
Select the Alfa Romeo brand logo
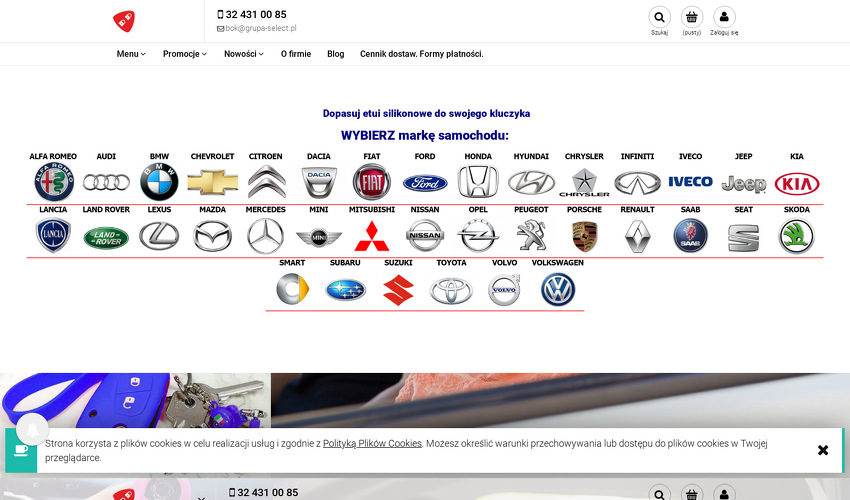[x=54, y=182]
